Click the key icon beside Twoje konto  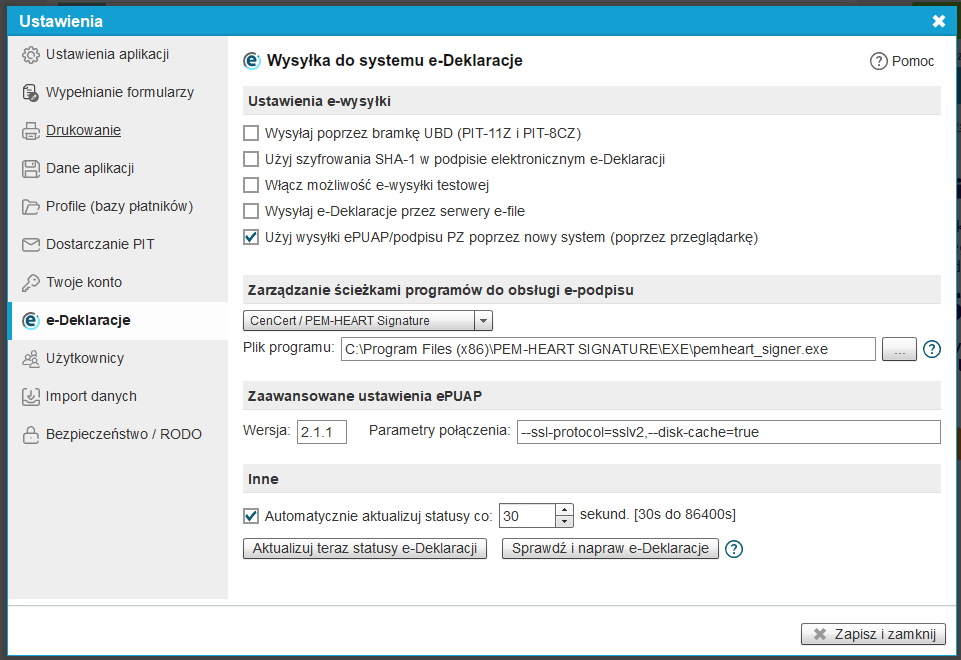coord(31,283)
